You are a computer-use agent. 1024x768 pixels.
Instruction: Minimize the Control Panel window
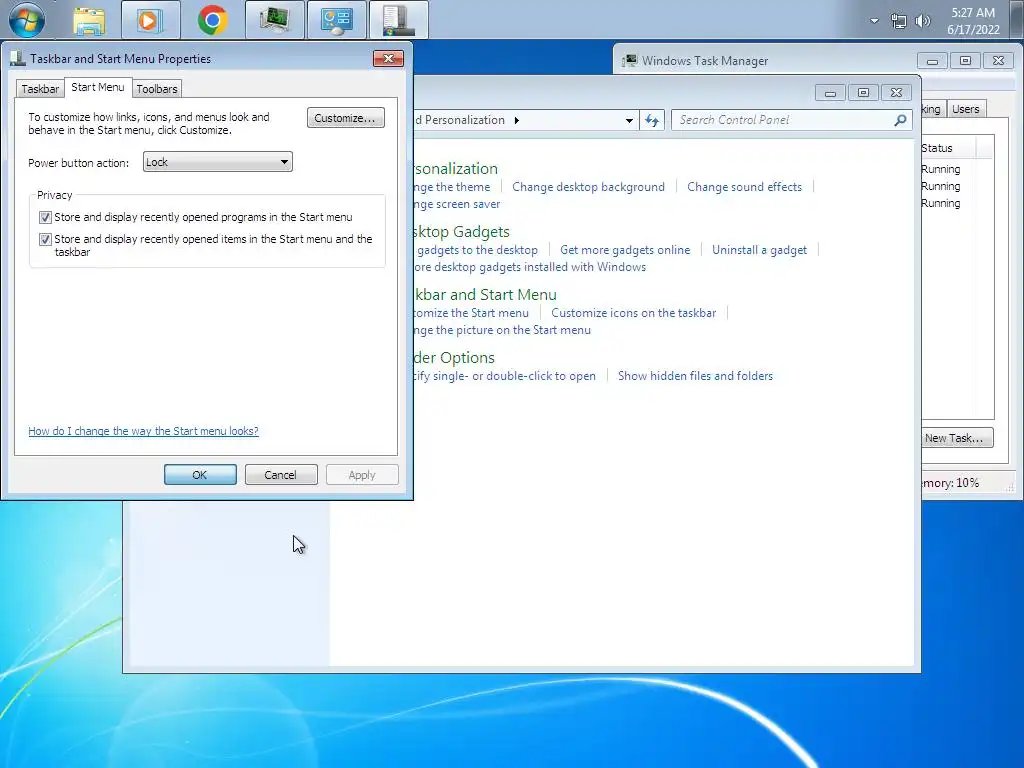click(830, 93)
